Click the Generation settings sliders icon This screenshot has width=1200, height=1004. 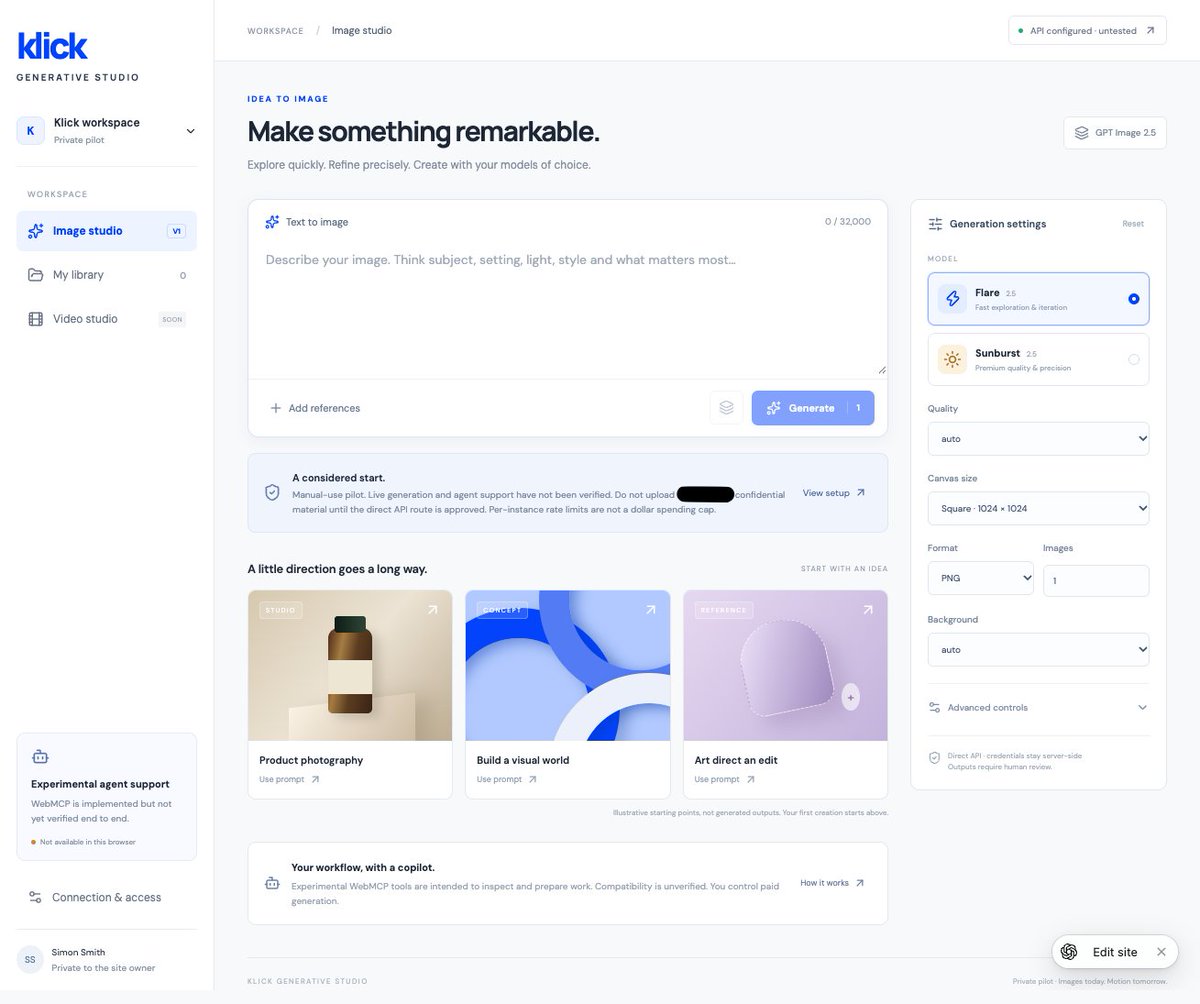[935, 224]
